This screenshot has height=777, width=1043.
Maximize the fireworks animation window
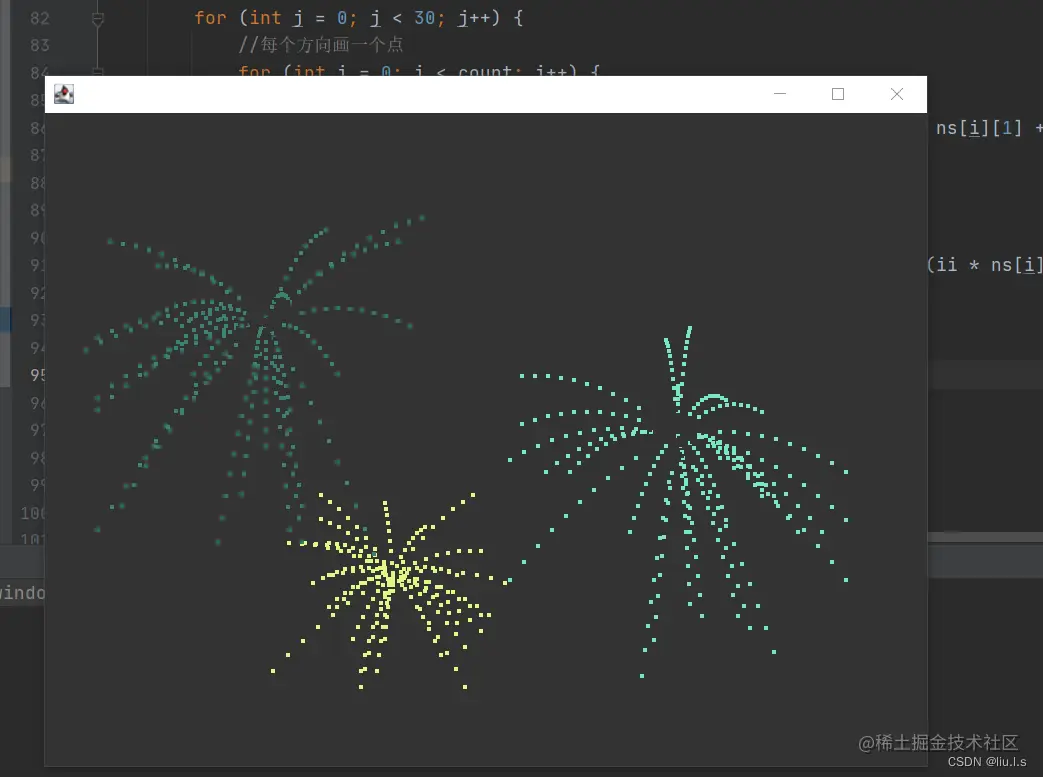[838, 94]
